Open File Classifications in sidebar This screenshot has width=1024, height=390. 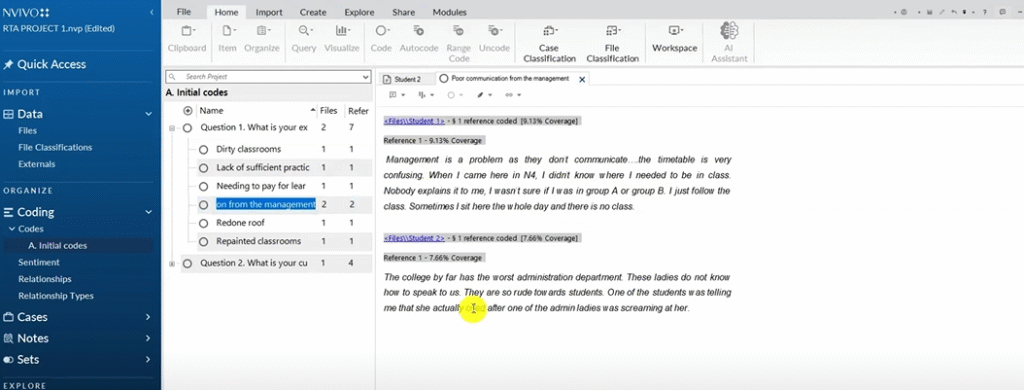pos(55,148)
